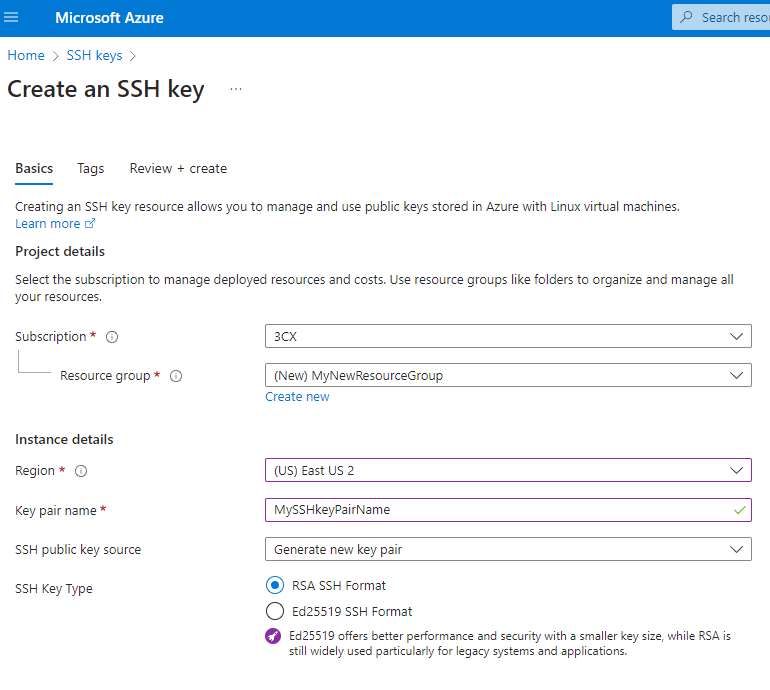Go to Review + create tab

178,169
